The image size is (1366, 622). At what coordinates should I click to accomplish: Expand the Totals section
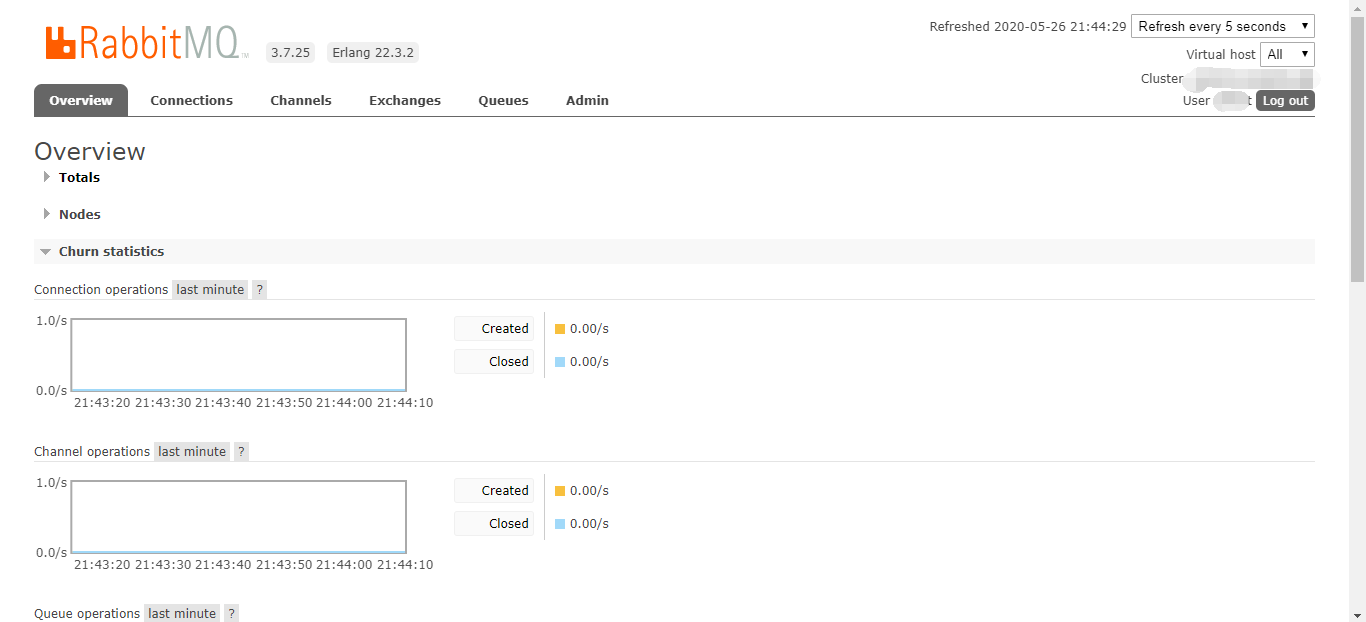79,178
